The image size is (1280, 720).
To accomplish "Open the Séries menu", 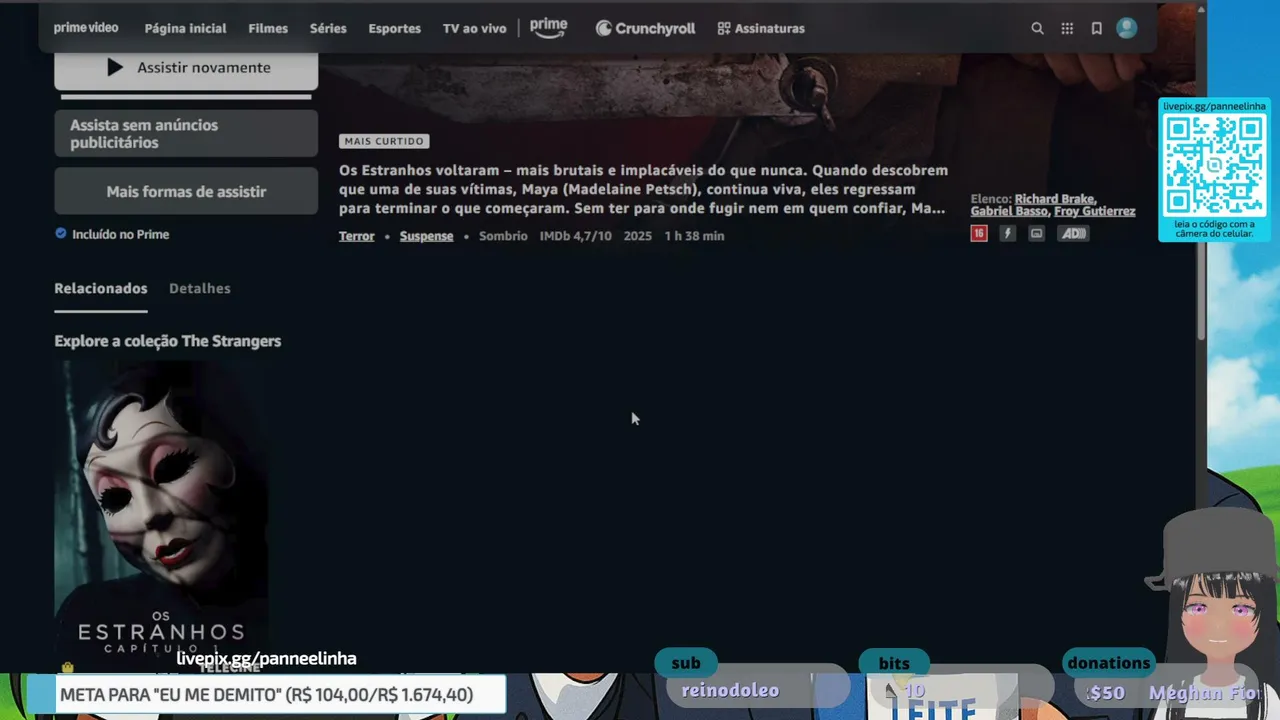I will pos(328,28).
